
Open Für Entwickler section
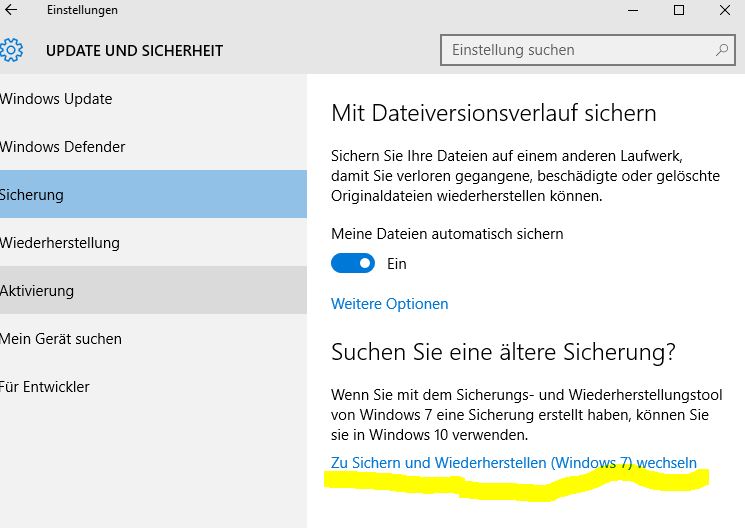tap(153, 386)
